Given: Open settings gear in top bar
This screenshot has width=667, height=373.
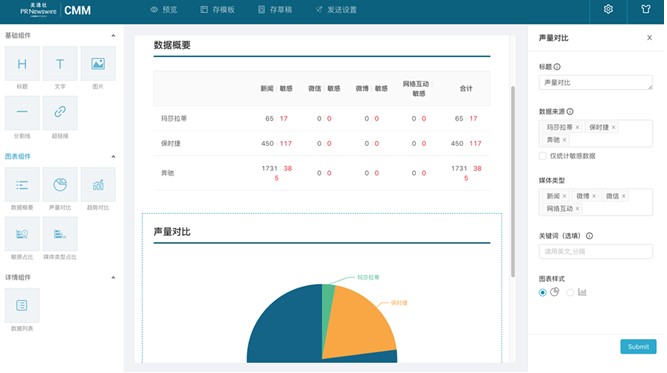Looking at the screenshot, I should [x=608, y=9].
